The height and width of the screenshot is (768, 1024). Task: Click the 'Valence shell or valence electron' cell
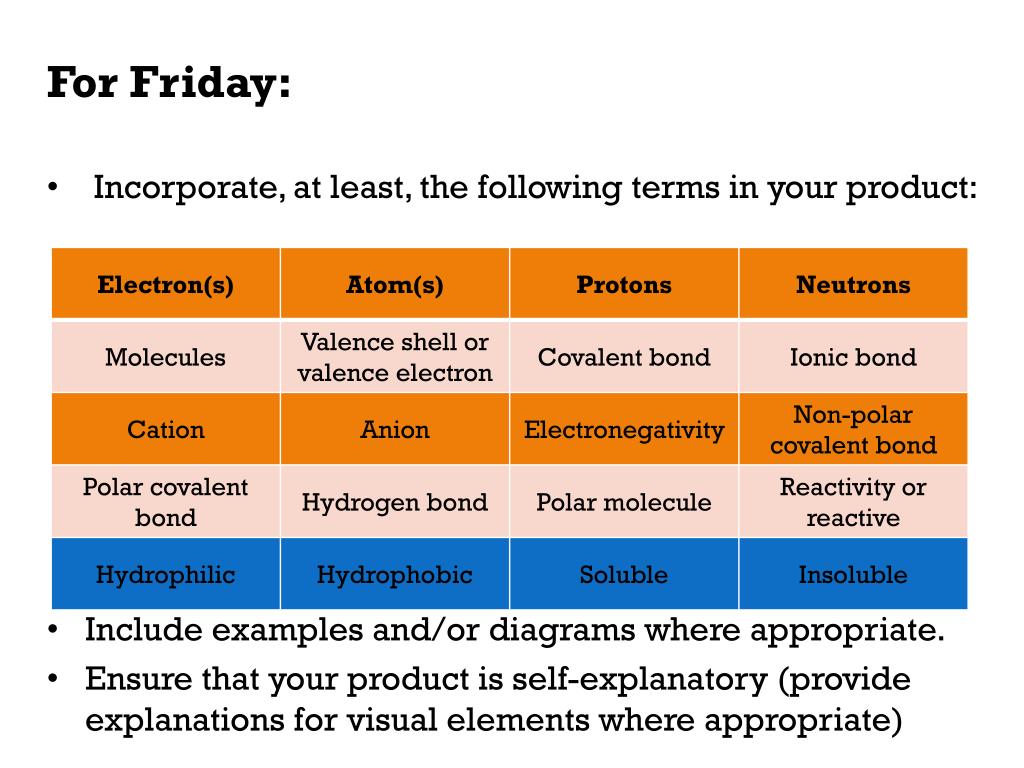pyautogui.click(x=395, y=357)
